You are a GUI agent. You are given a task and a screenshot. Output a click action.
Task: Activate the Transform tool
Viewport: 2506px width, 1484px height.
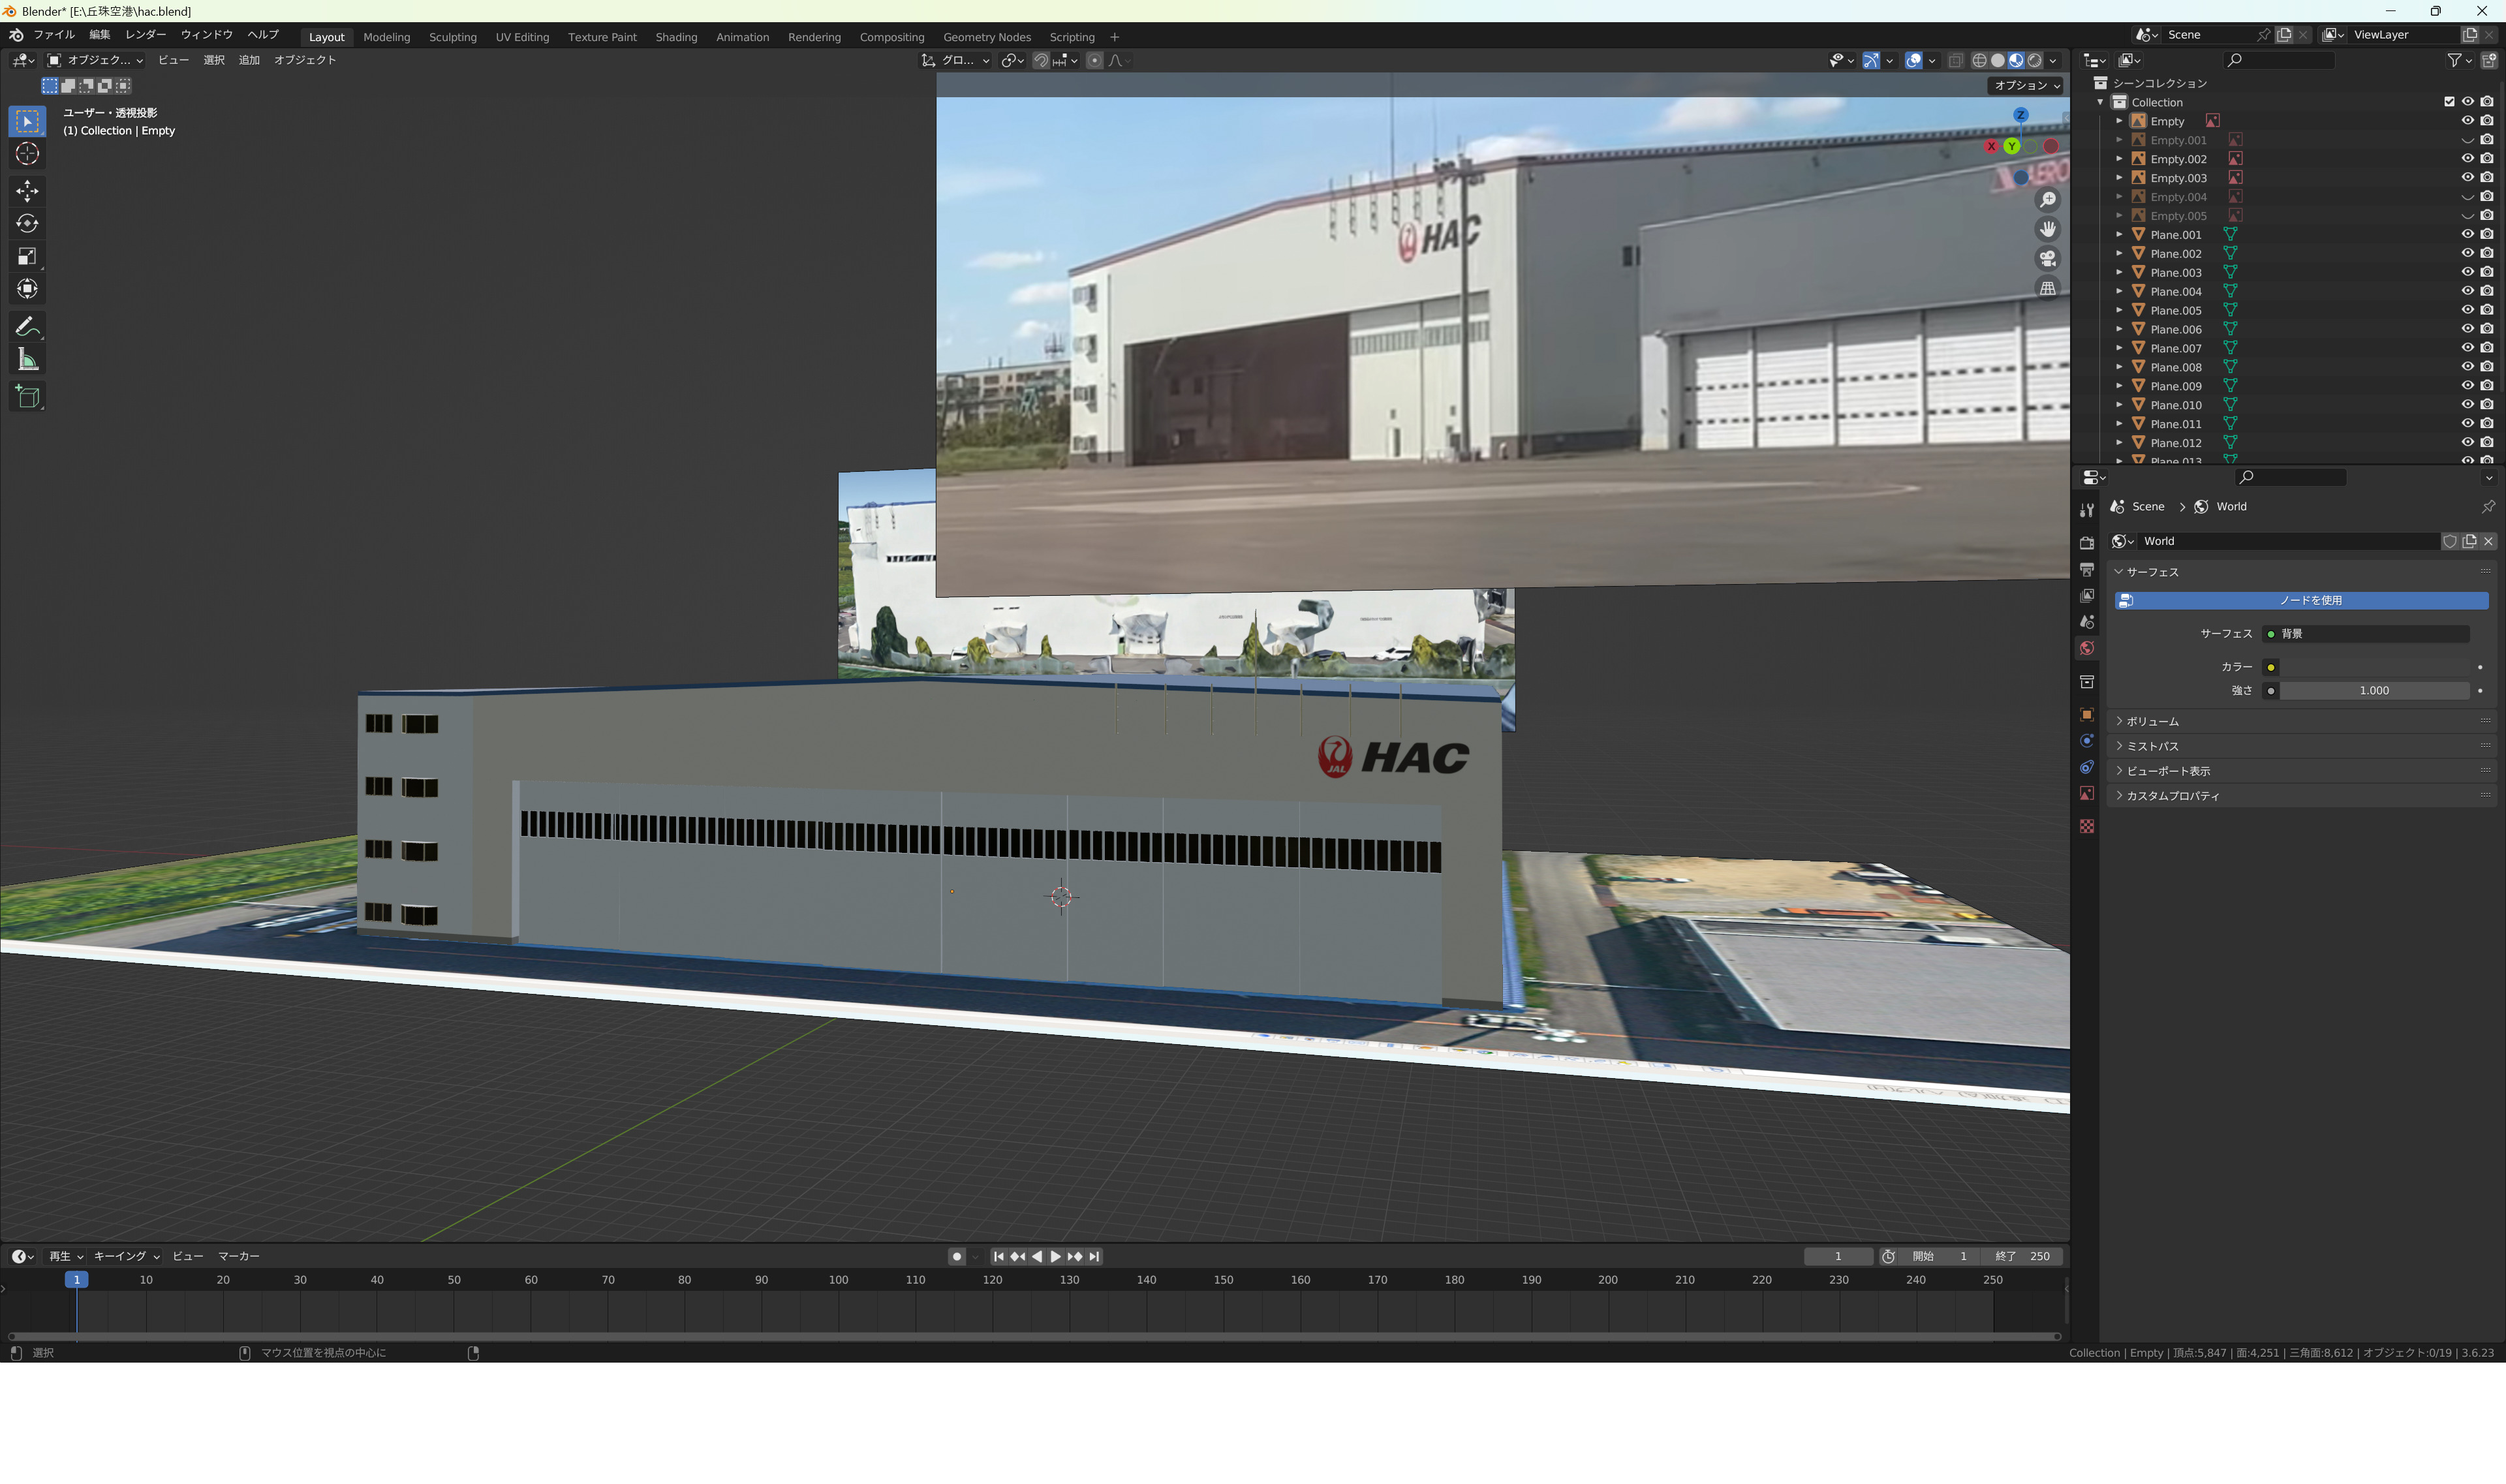click(x=27, y=289)
